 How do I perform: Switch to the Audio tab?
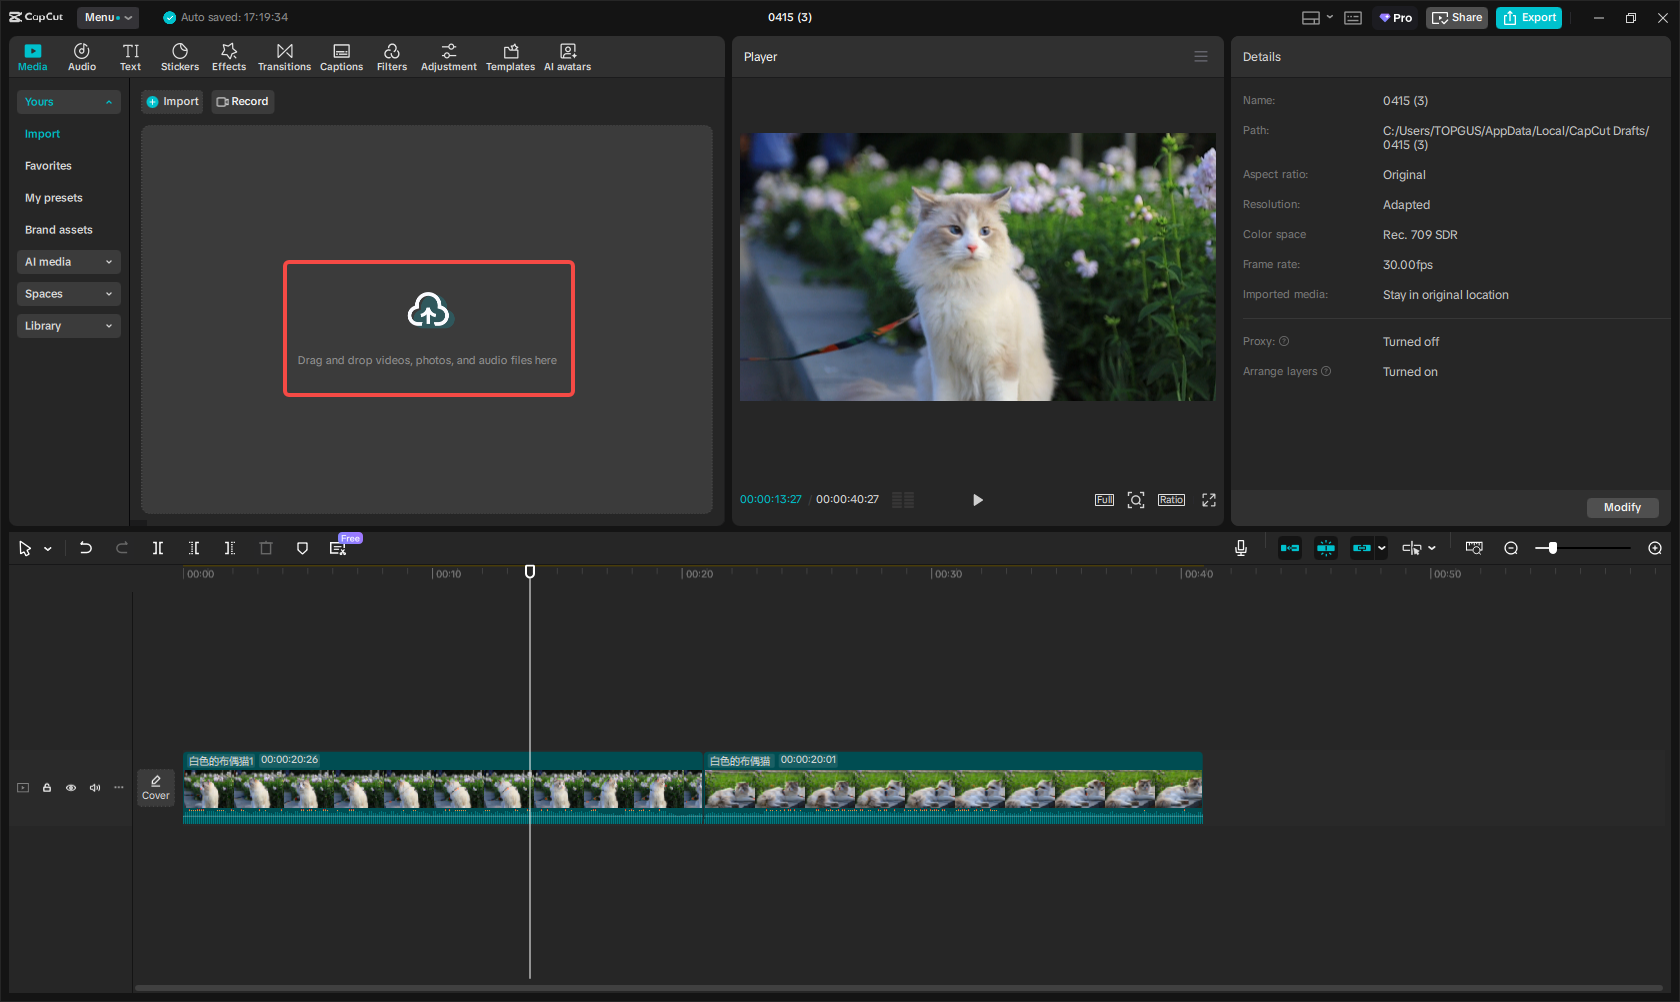82,57
